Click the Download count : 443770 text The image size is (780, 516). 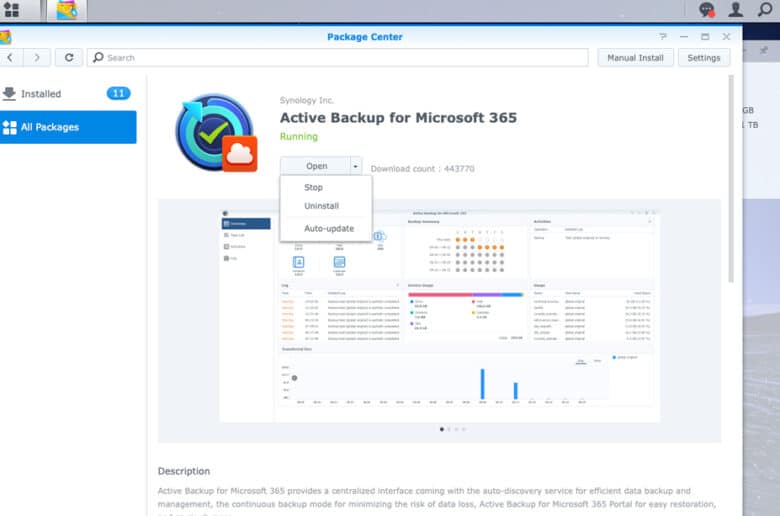(422, 169)
